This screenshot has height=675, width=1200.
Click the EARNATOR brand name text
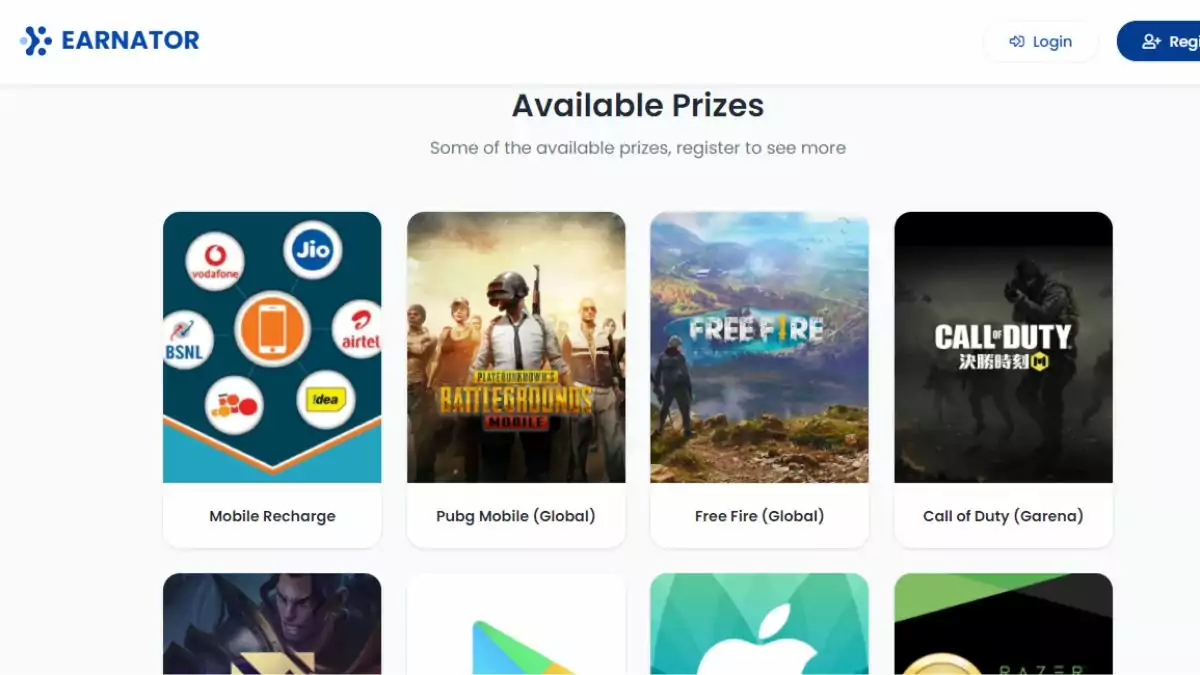coord(130,41)
